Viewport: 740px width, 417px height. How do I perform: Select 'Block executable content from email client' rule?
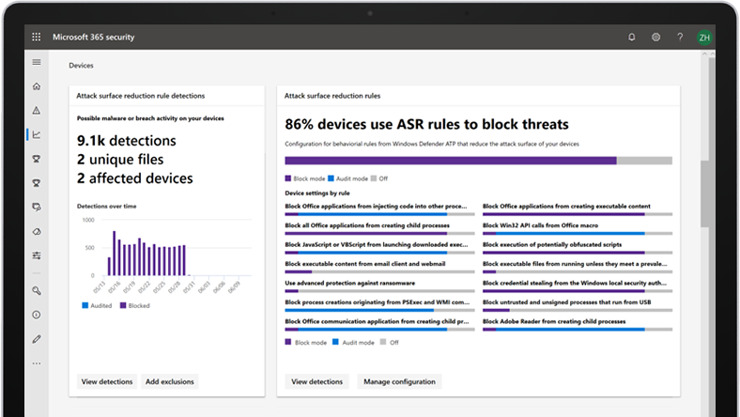pyautogui.click(x=365, y=264)
